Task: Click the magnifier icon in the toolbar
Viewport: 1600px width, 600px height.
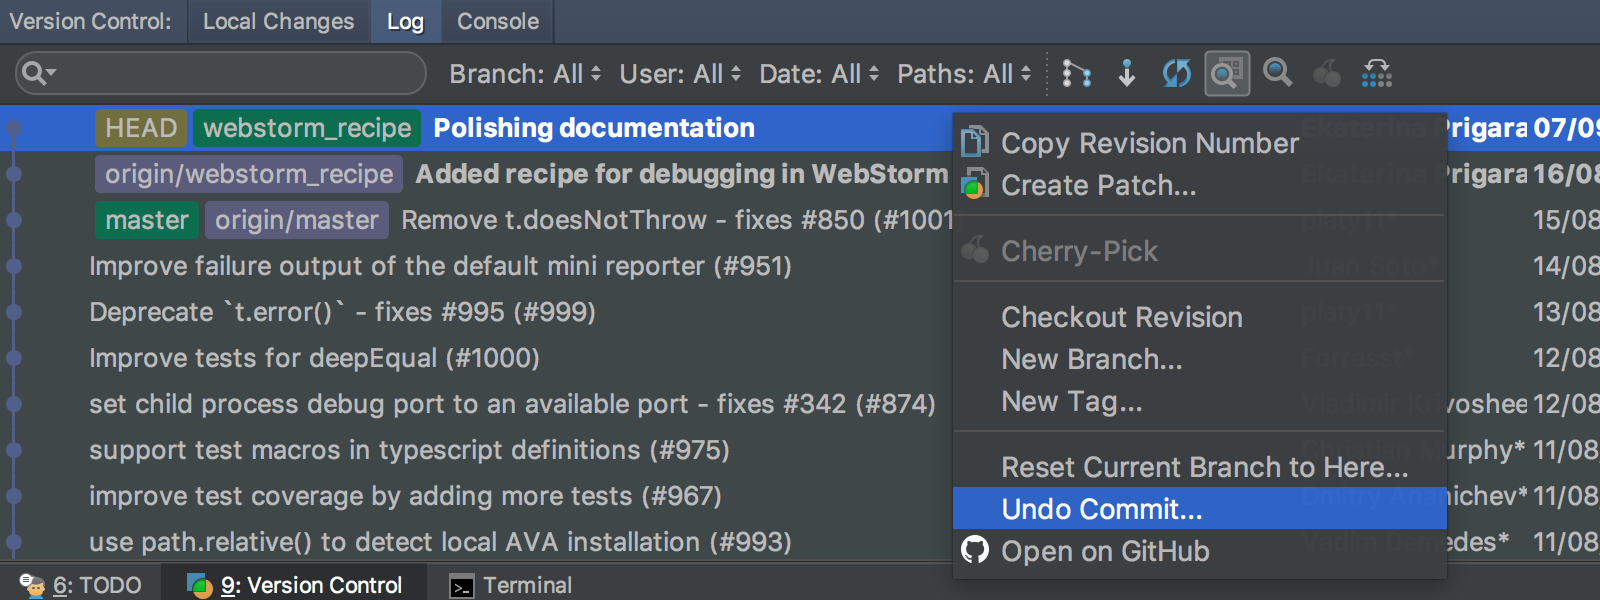Action: [x=1277, y=74]
